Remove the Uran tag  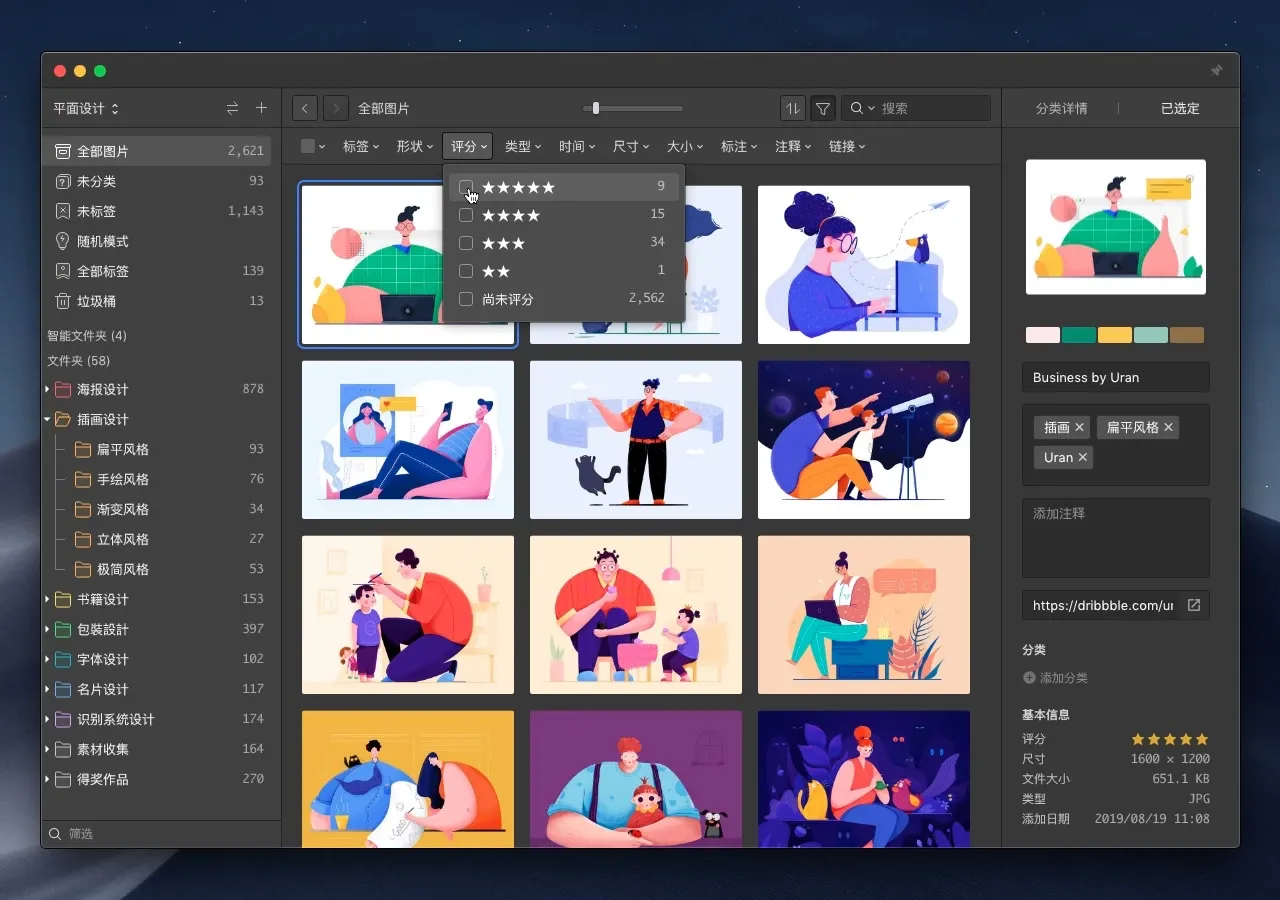tap(1082, 457)
